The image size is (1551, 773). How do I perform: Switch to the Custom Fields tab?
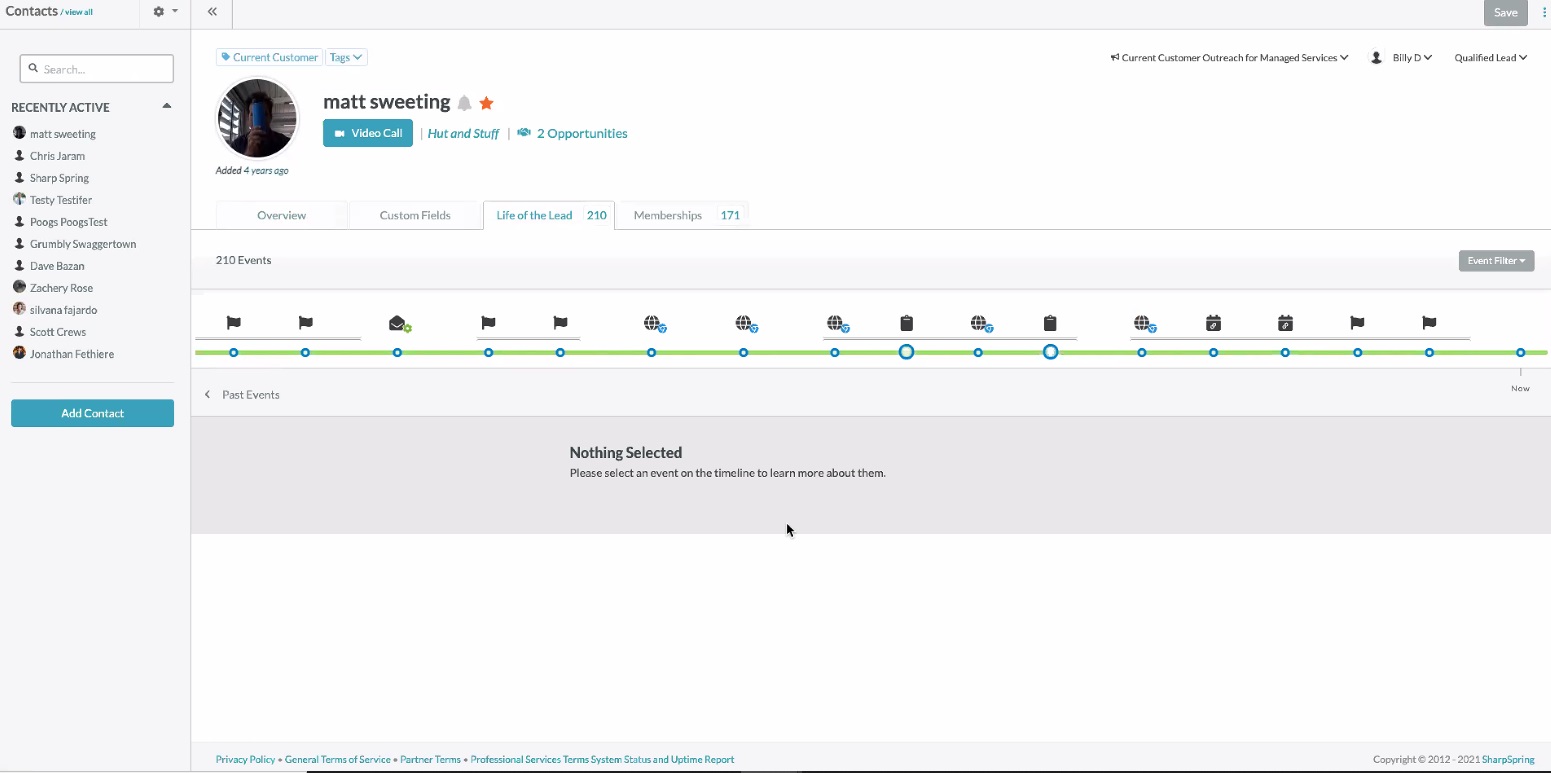click(415, 215)
